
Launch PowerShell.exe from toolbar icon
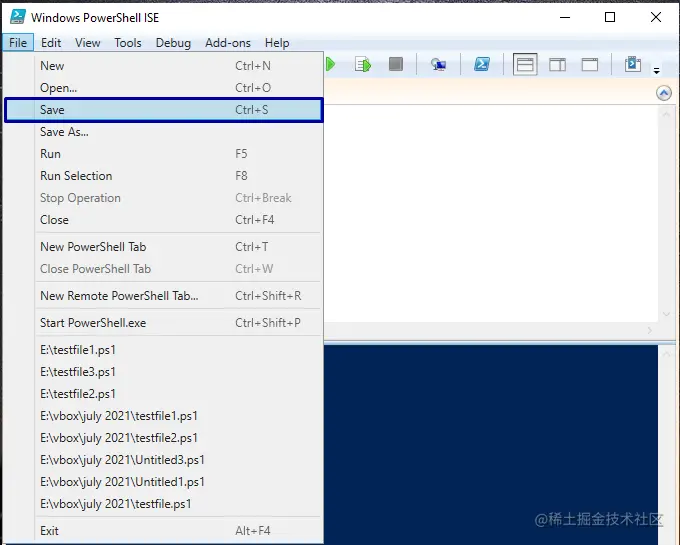click(482, 64)
